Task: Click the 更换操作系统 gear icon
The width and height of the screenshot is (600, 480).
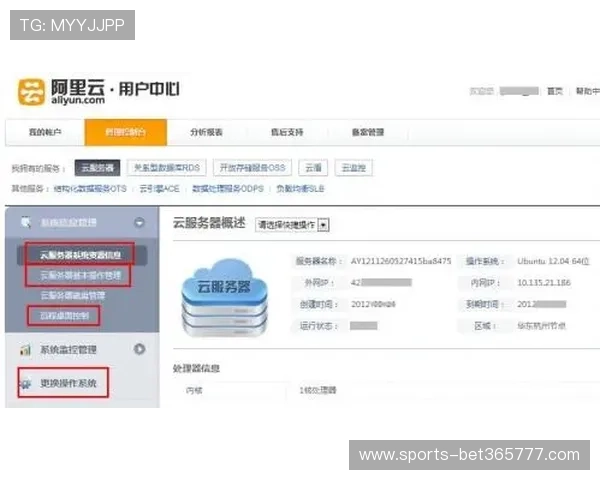Action: 26,383
